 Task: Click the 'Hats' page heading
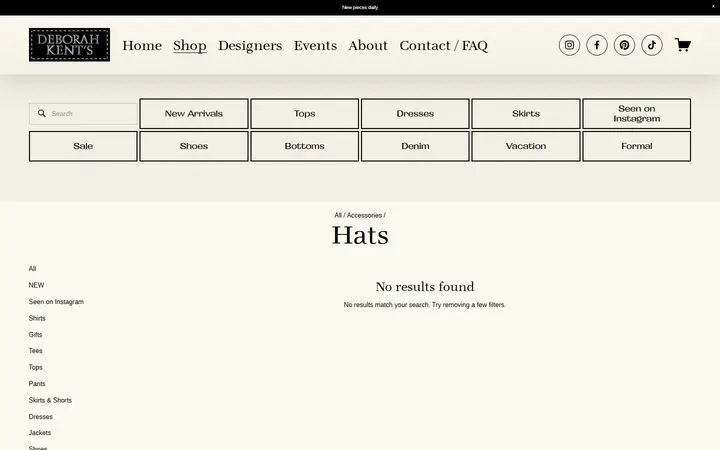pos(360,236)
